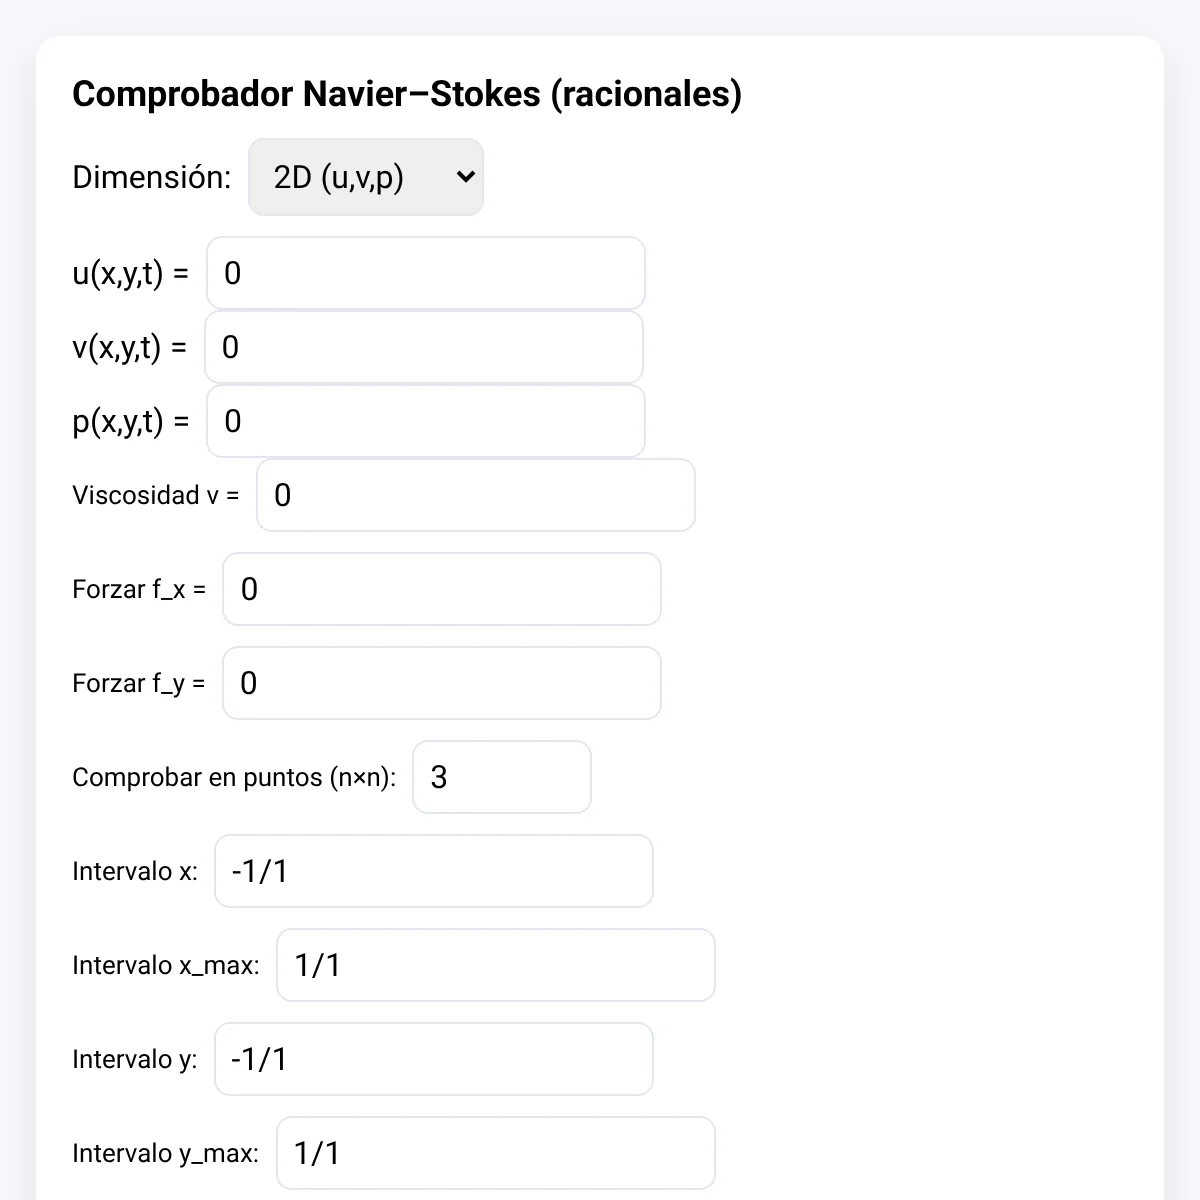
Task: Click the dropdown chevron next to 2D (u,v,p)
Action: click(x=464, y=177)
